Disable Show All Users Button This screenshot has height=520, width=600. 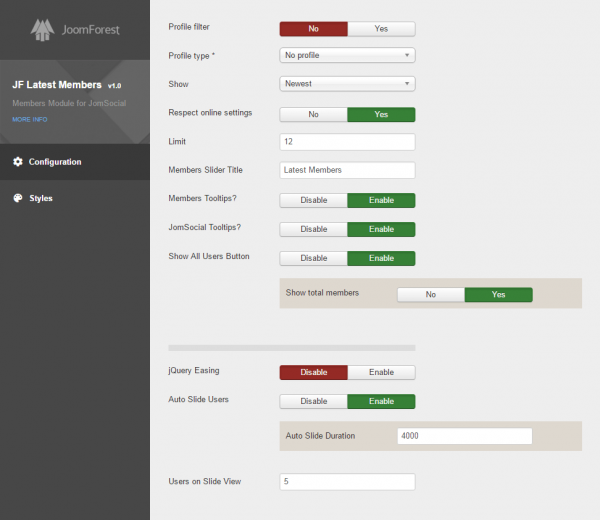313,258
